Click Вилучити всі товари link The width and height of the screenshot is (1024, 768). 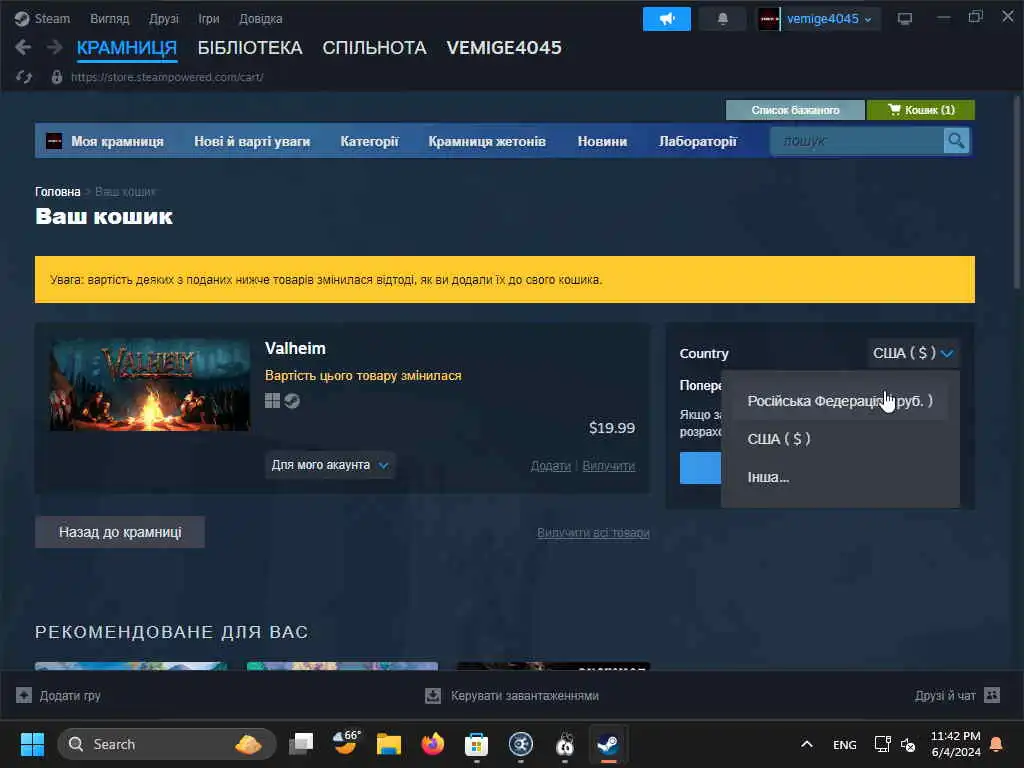click(x=593, y=533)
